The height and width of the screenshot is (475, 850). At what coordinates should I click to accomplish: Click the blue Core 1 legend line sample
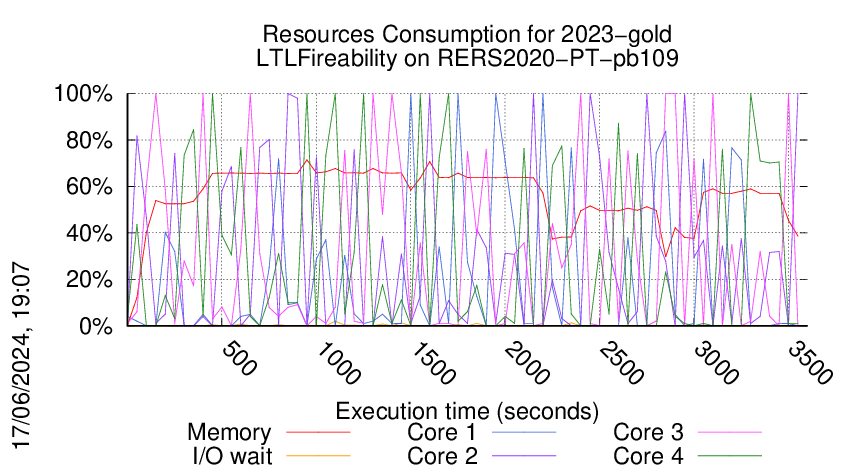[x=524, y=432]
